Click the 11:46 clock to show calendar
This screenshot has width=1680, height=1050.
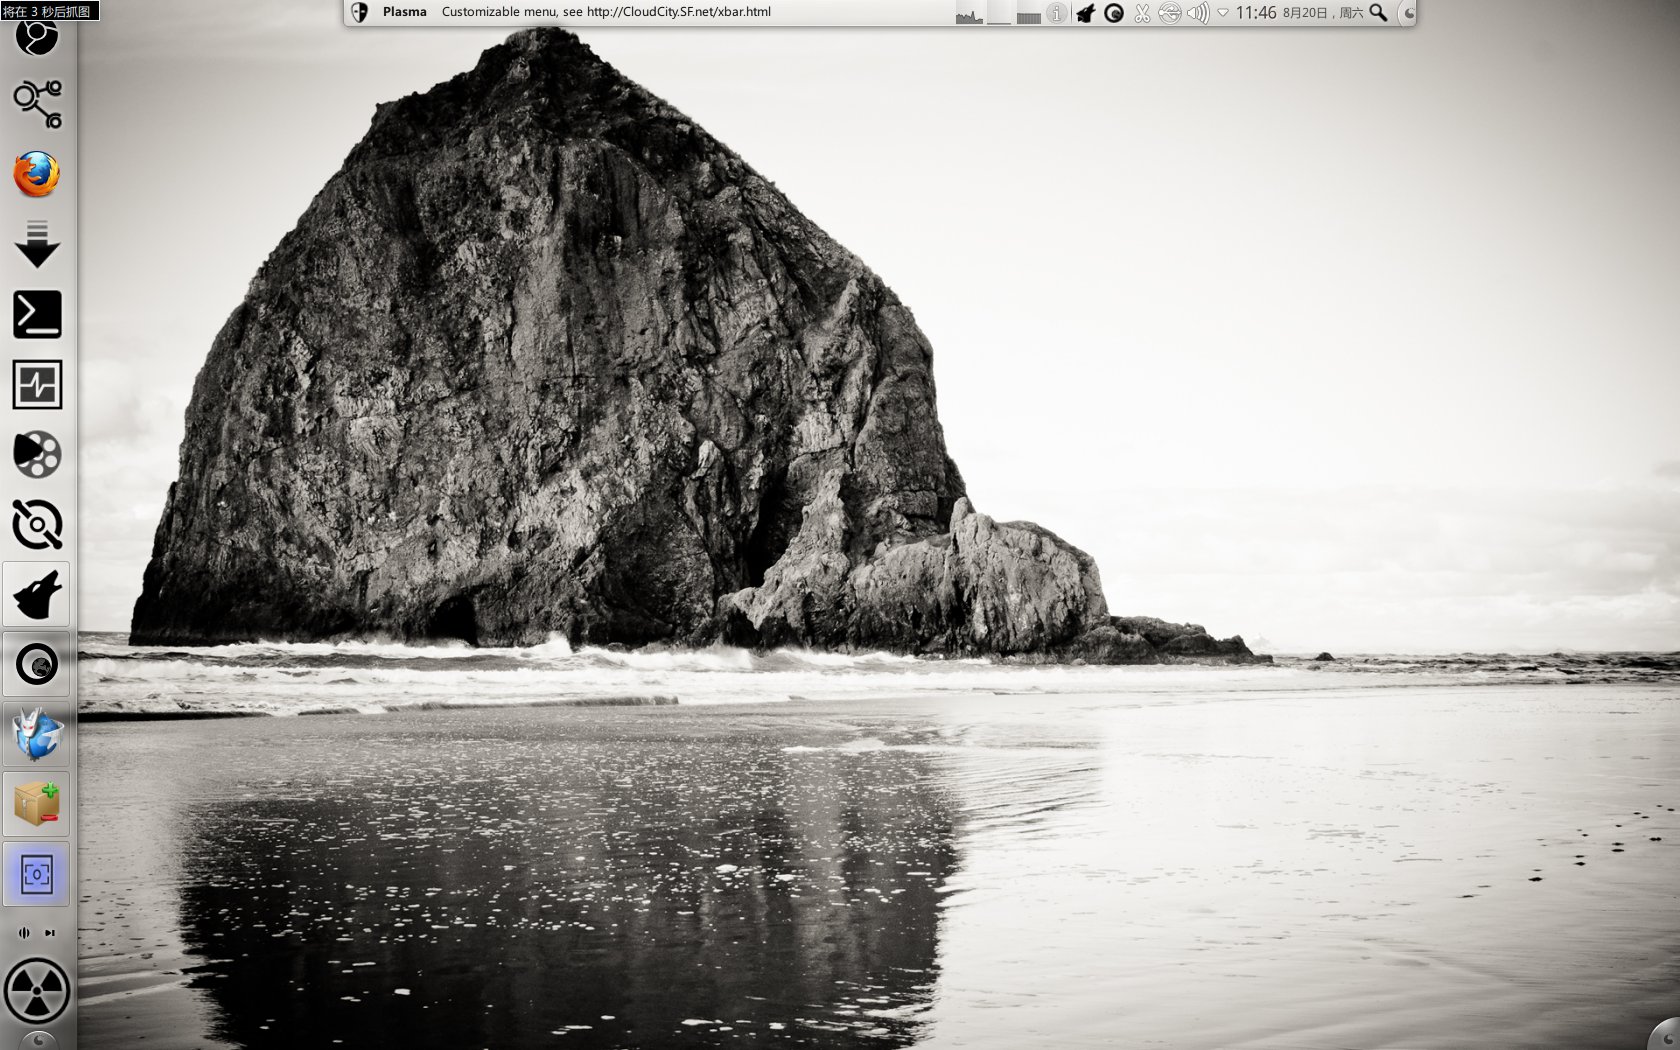tap(1256, 12)
